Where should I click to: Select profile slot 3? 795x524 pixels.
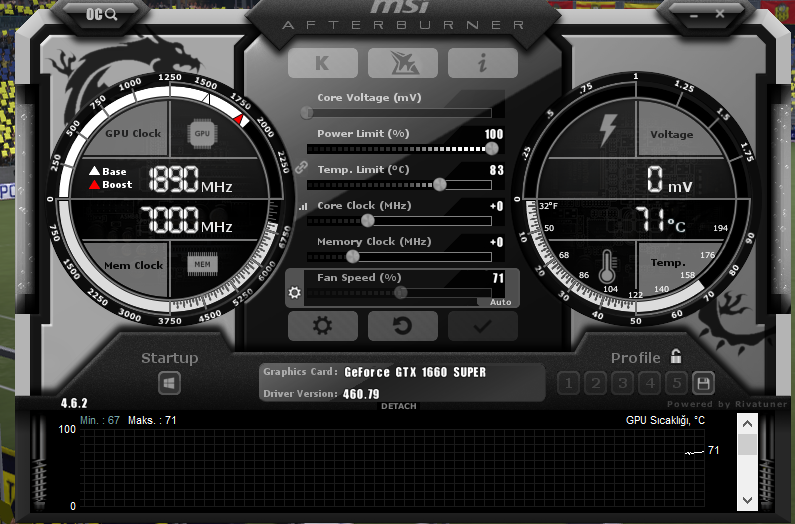623,383
